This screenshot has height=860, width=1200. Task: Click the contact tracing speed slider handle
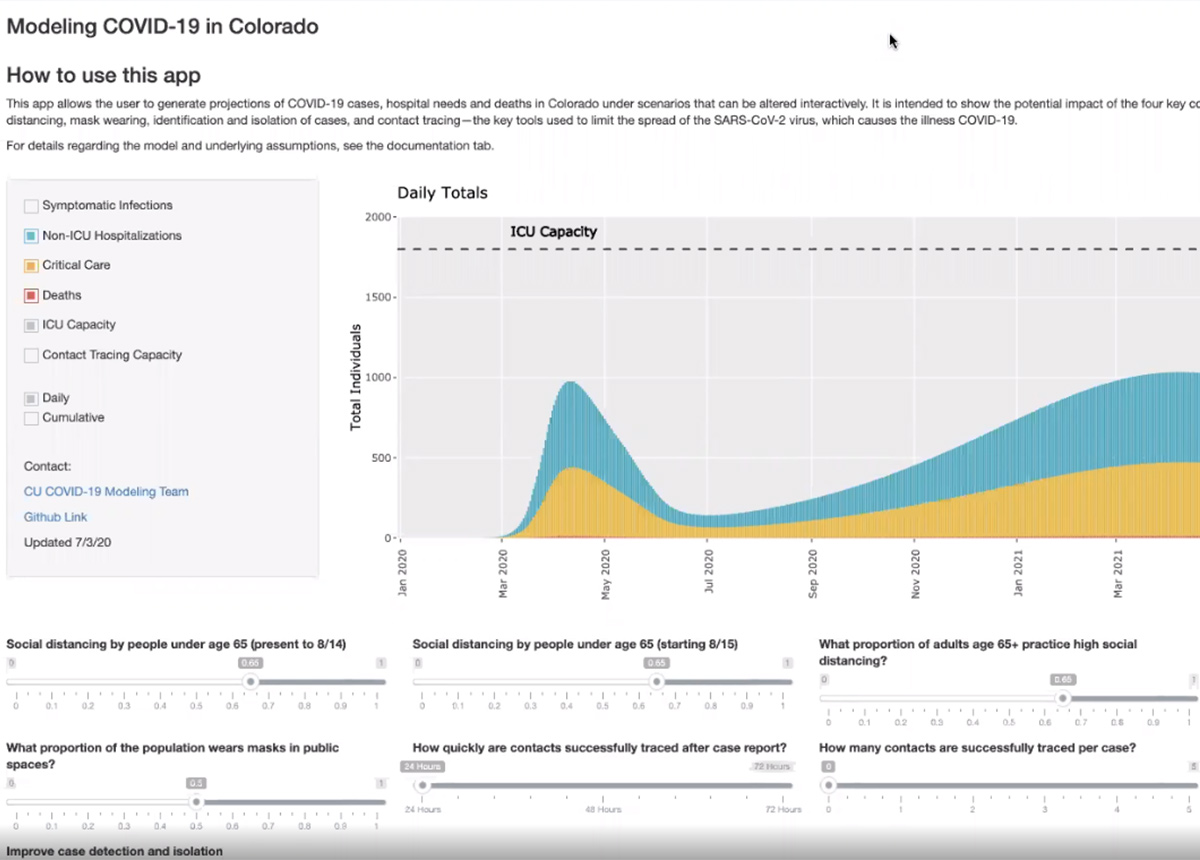pos(423,786)
